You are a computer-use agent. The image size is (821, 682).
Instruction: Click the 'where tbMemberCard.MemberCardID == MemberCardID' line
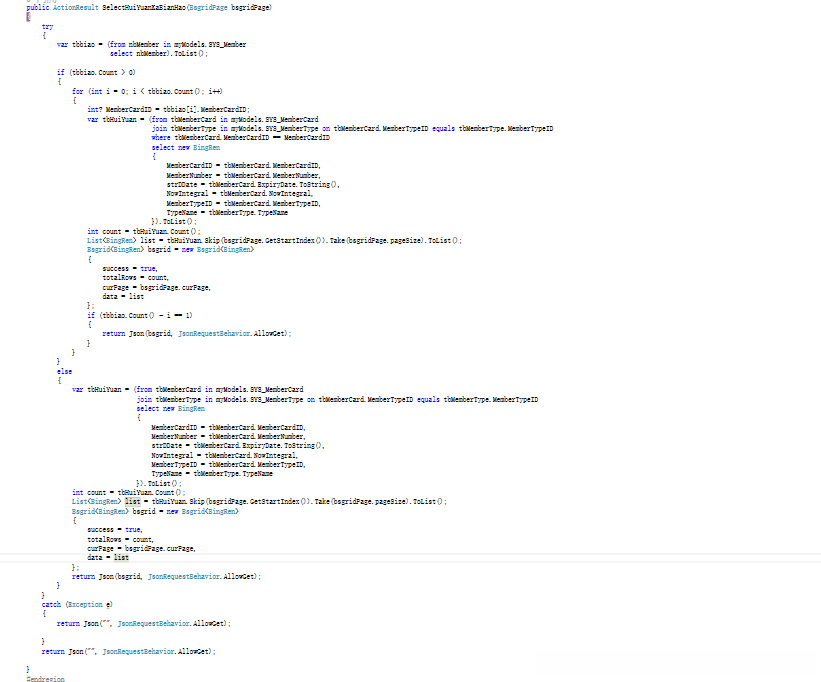point(241,138)
